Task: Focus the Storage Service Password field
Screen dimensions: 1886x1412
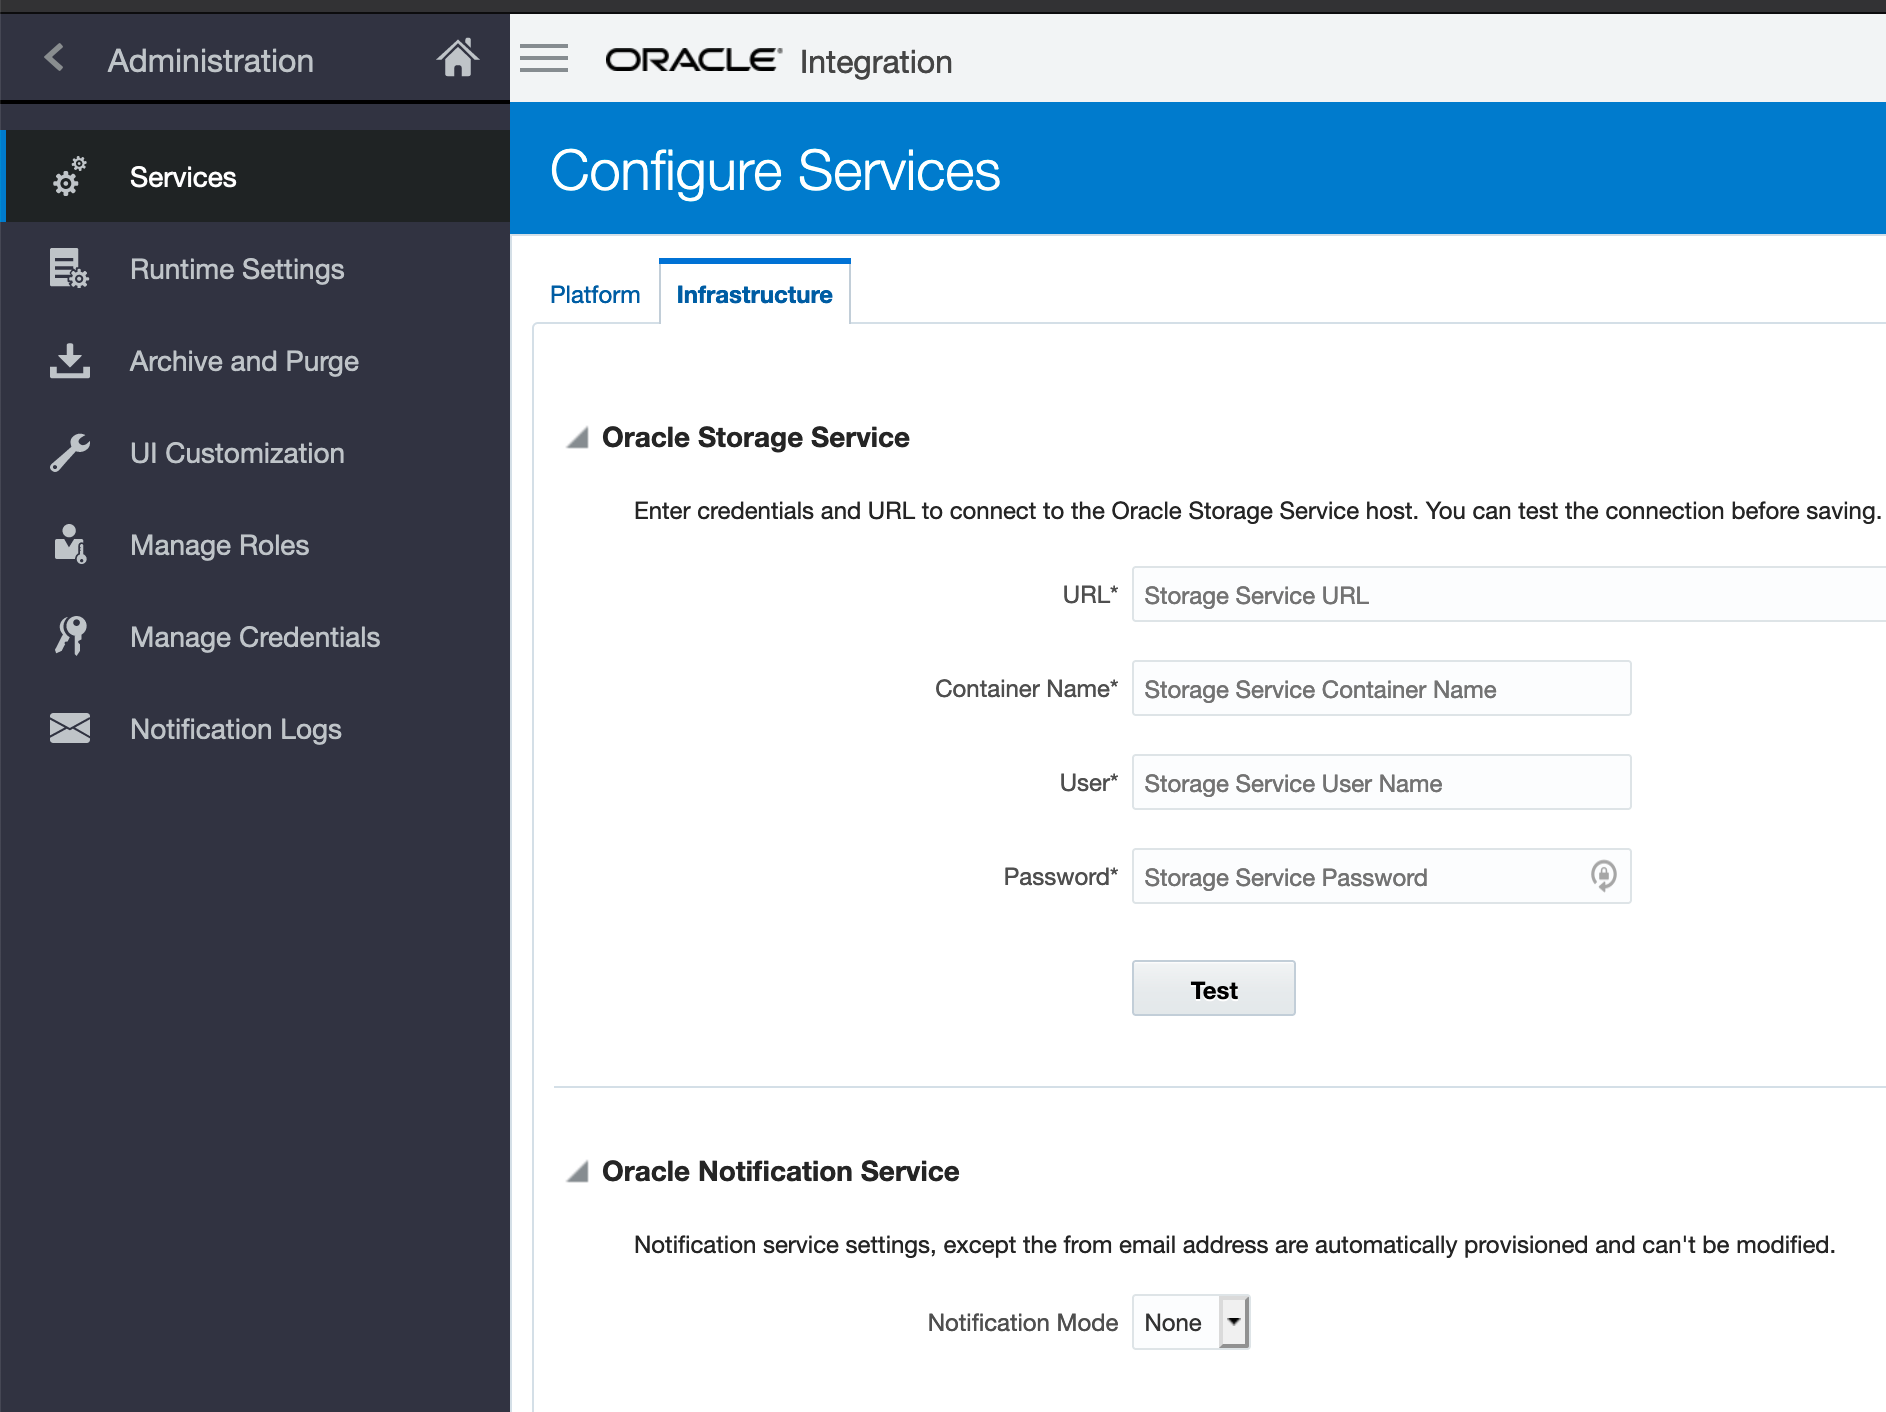Action: click(1381, 876)
